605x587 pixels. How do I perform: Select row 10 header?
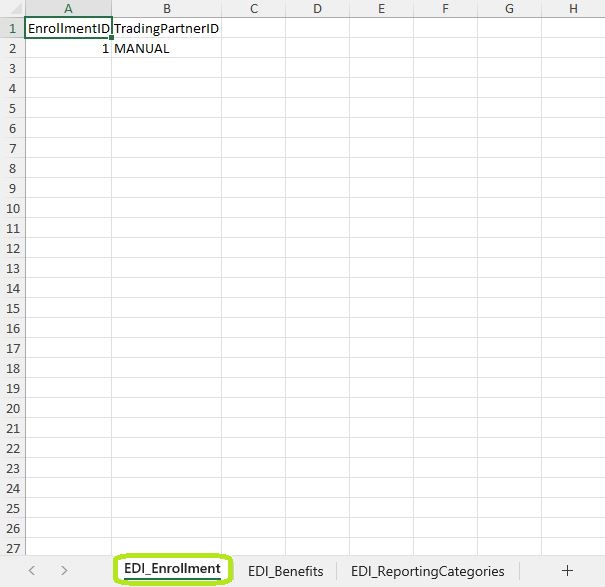click(13, 208)
